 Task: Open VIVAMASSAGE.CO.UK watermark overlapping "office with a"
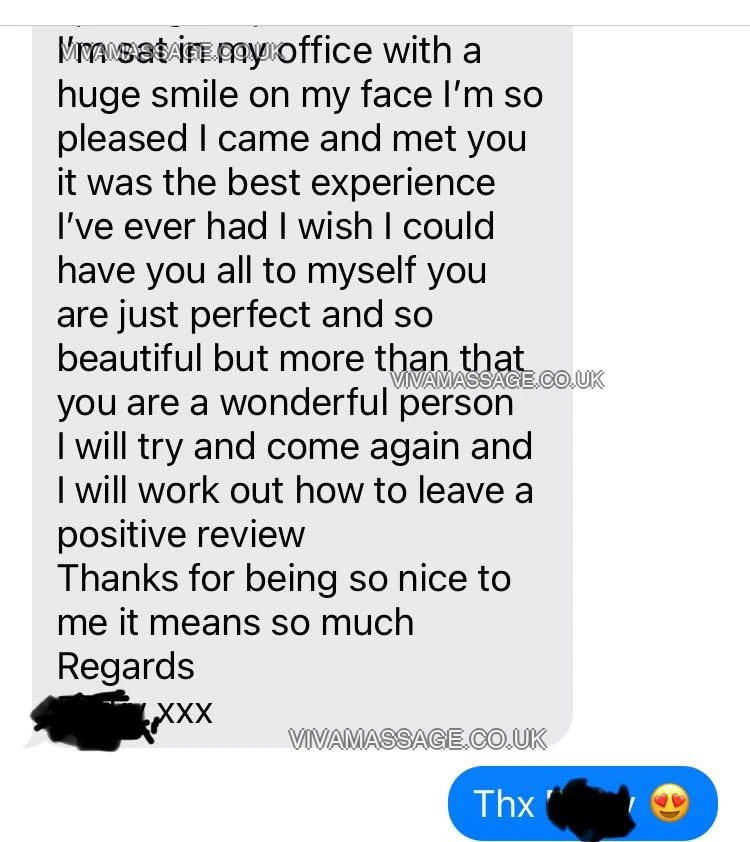[169, 53]
